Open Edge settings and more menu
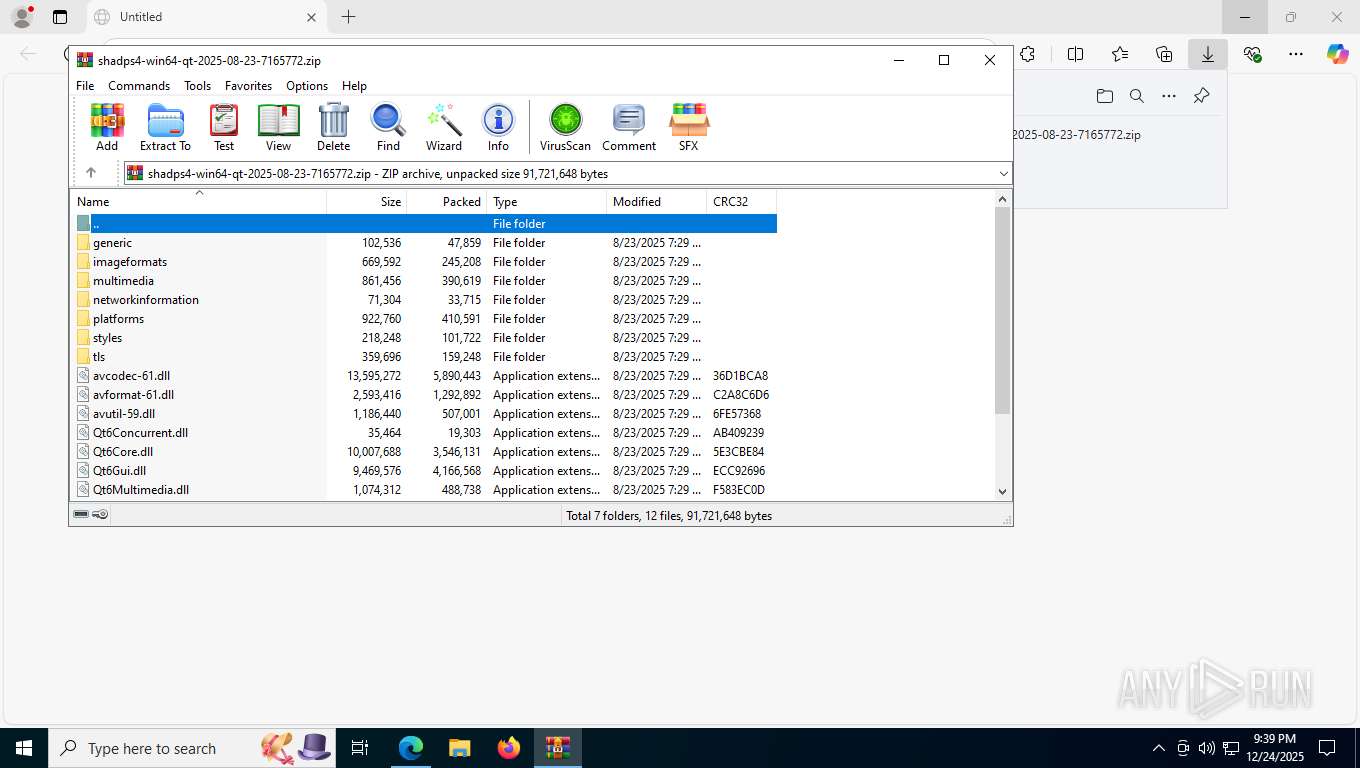The height and width of the screenshot is (768, 1360). click(1296, 54)
